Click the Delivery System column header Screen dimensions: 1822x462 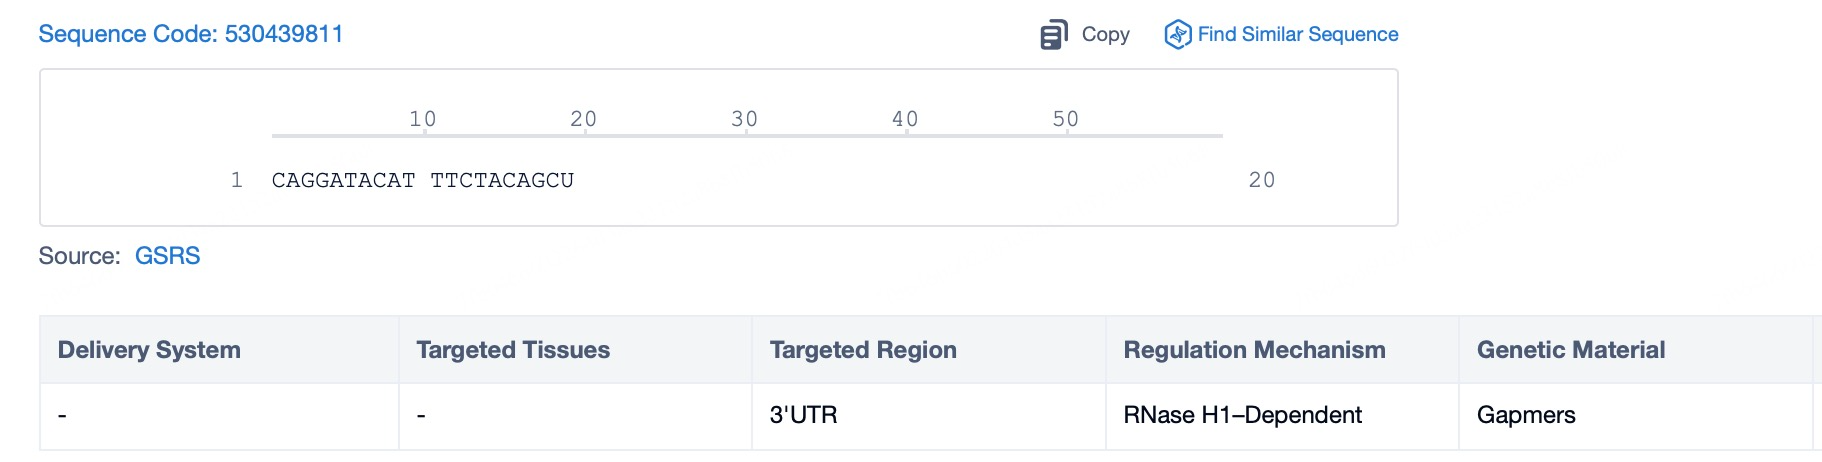[149, 350]
